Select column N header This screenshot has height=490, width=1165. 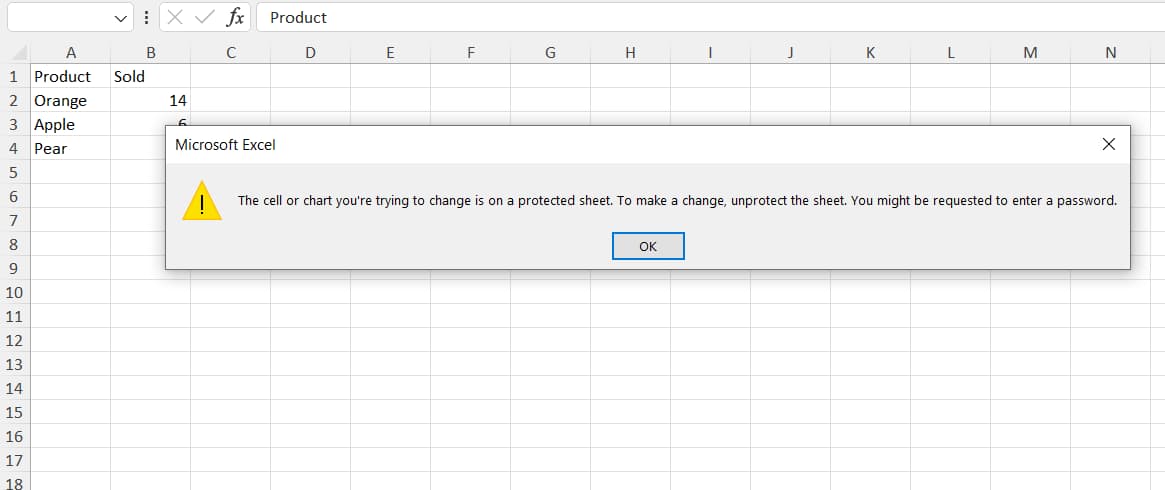click(x=1110, y=53)
